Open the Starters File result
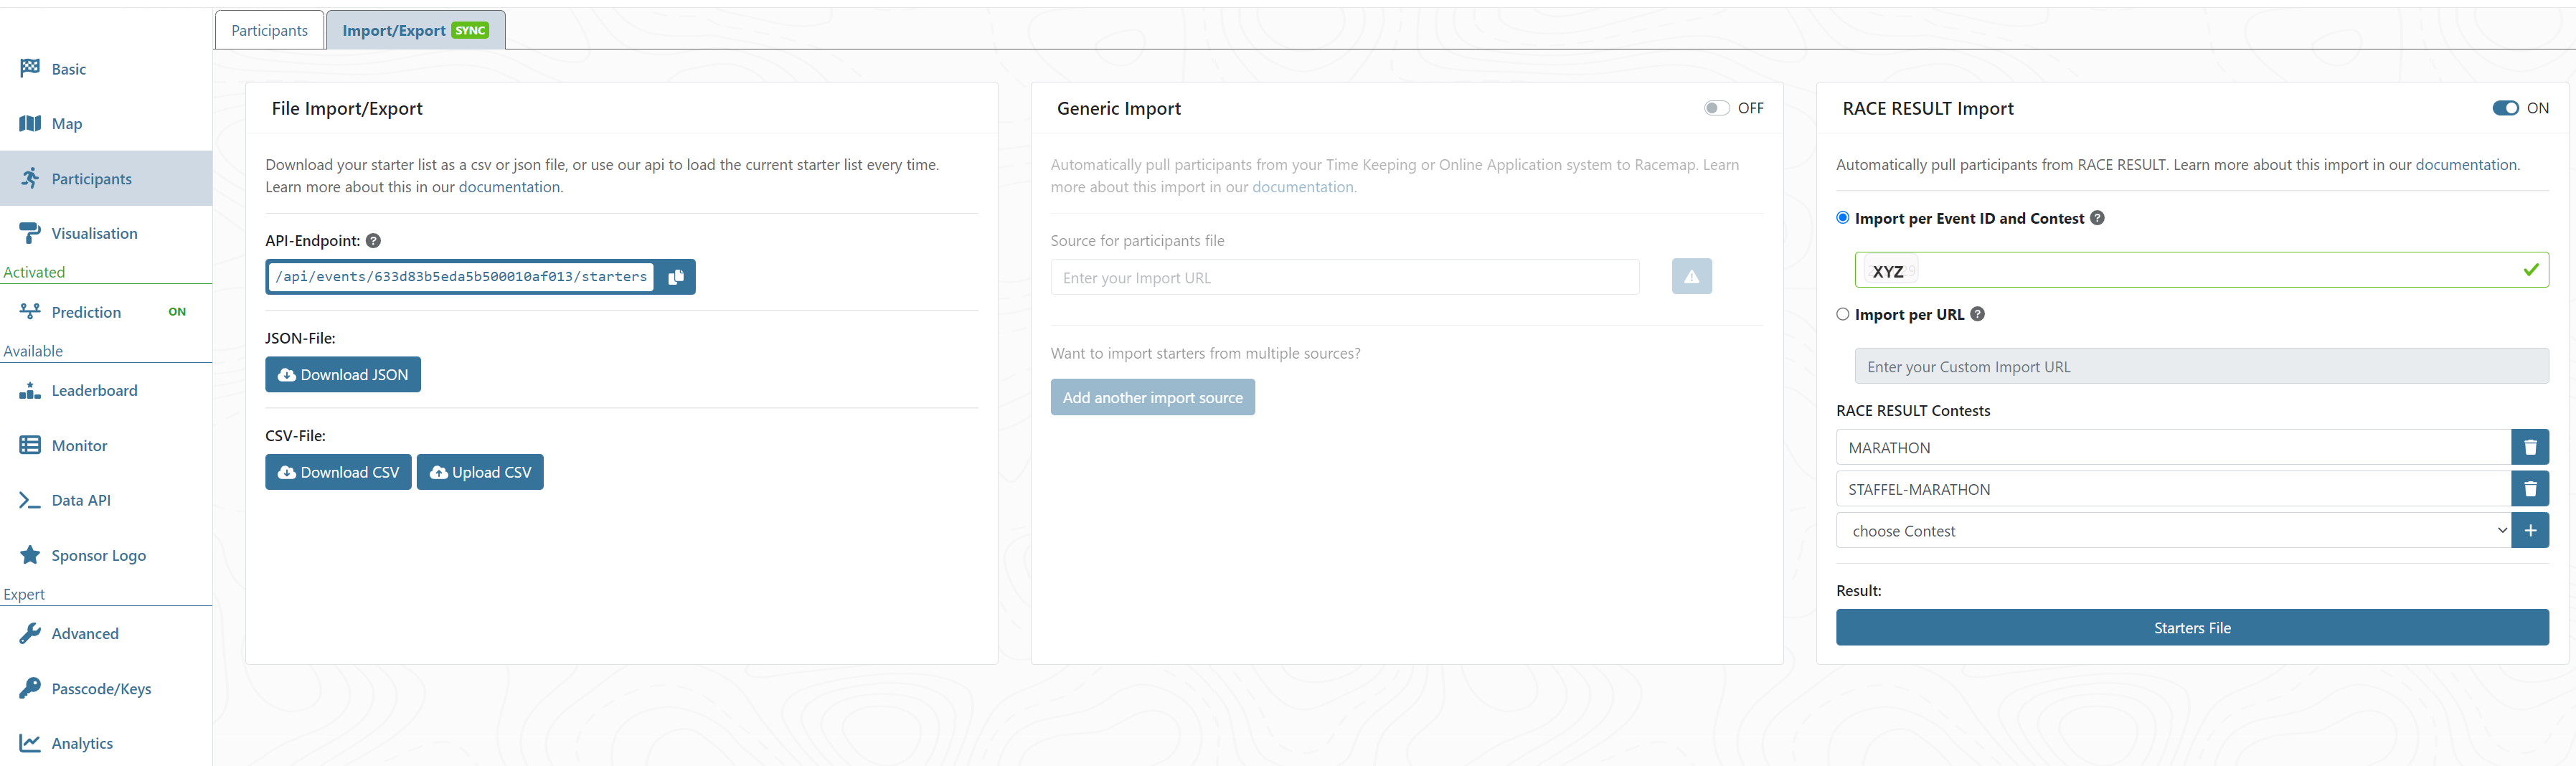The height and width of the screenshot is (766, 2576). (2192, 627)
